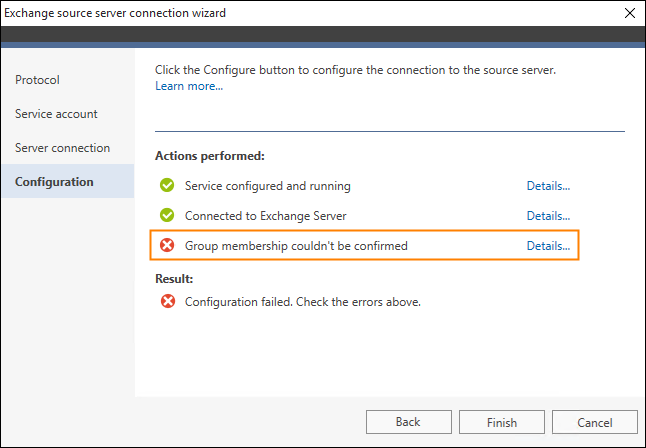Click green check icon beside Service configured
This screenshot has width=646, height=448.
pyautogui.click(x=167, y=185)
